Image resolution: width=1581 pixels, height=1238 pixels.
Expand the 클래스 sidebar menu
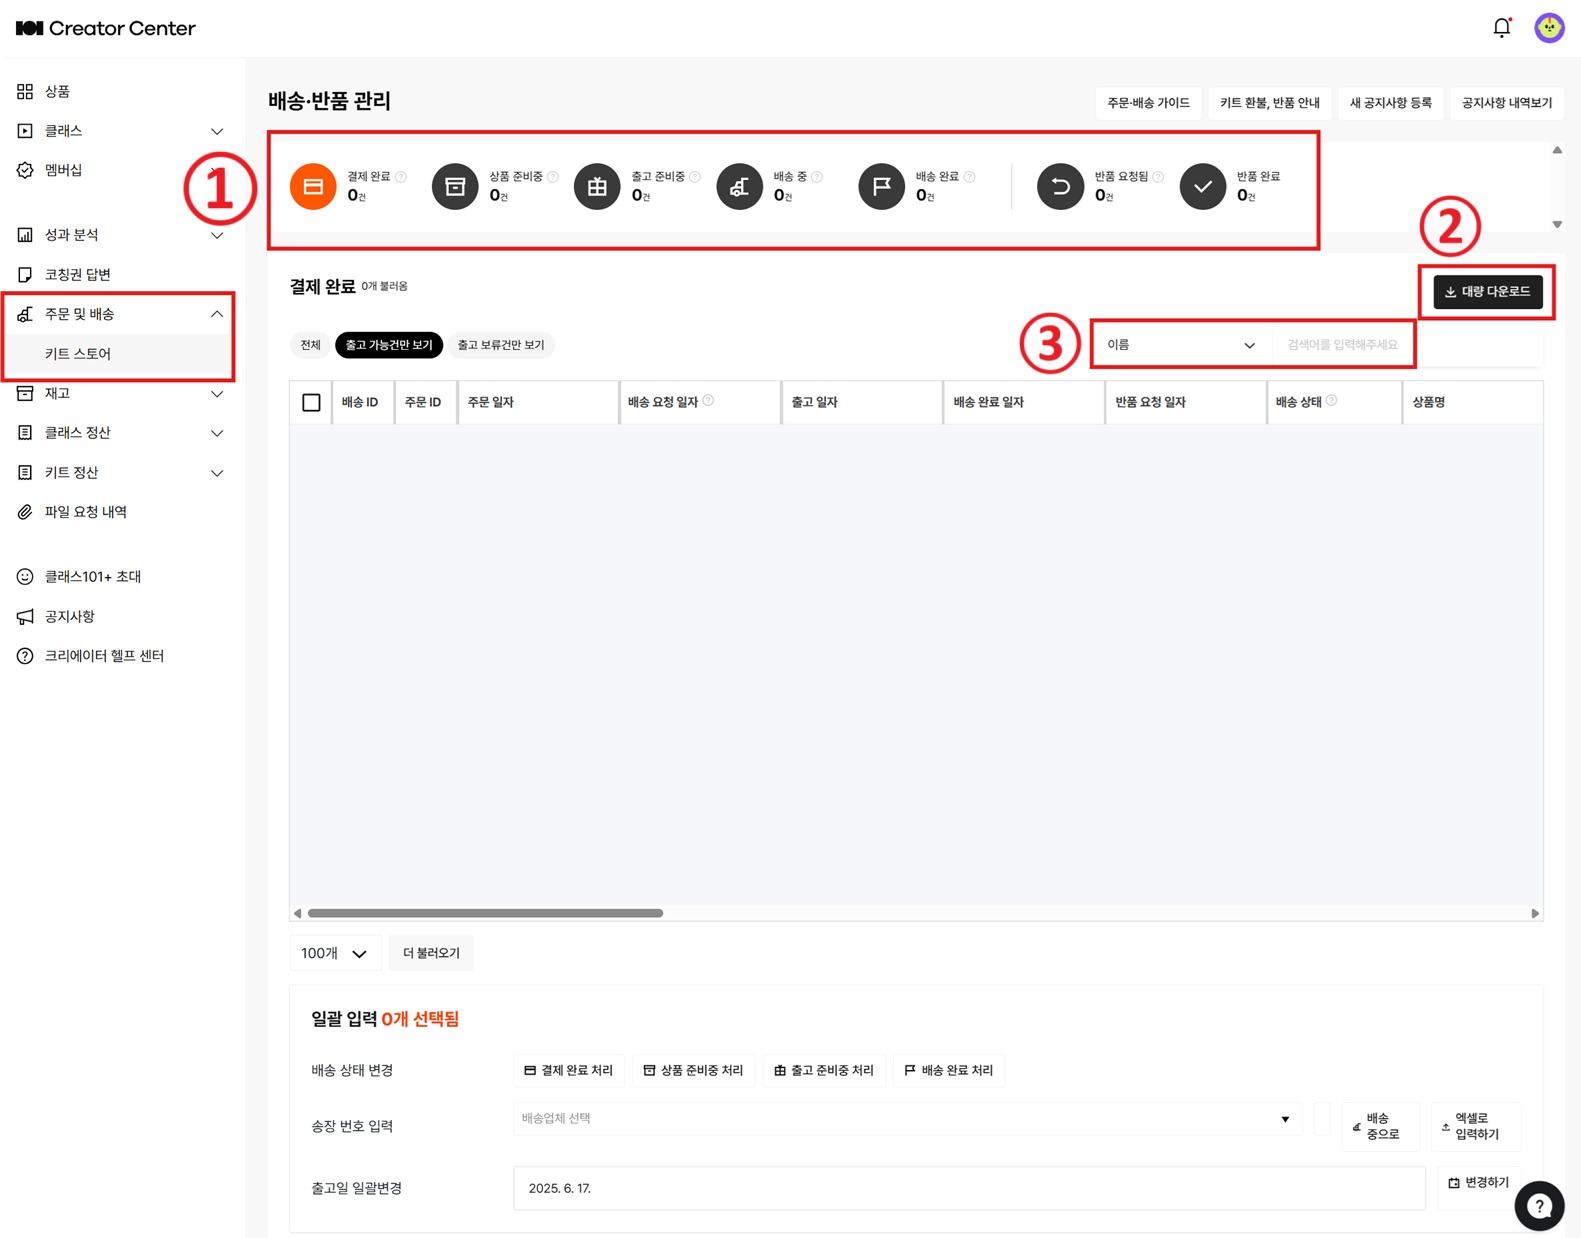pyautogui.click(x=217, y=131)
